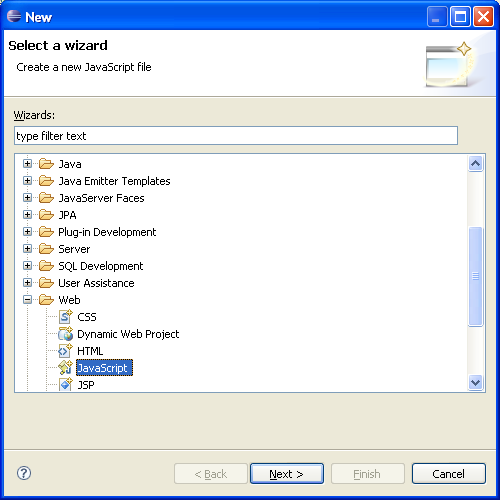Choose the HTML file wizard icon
Screen dimensions: 500x500
pyautogui.click(x=65, y=351)
